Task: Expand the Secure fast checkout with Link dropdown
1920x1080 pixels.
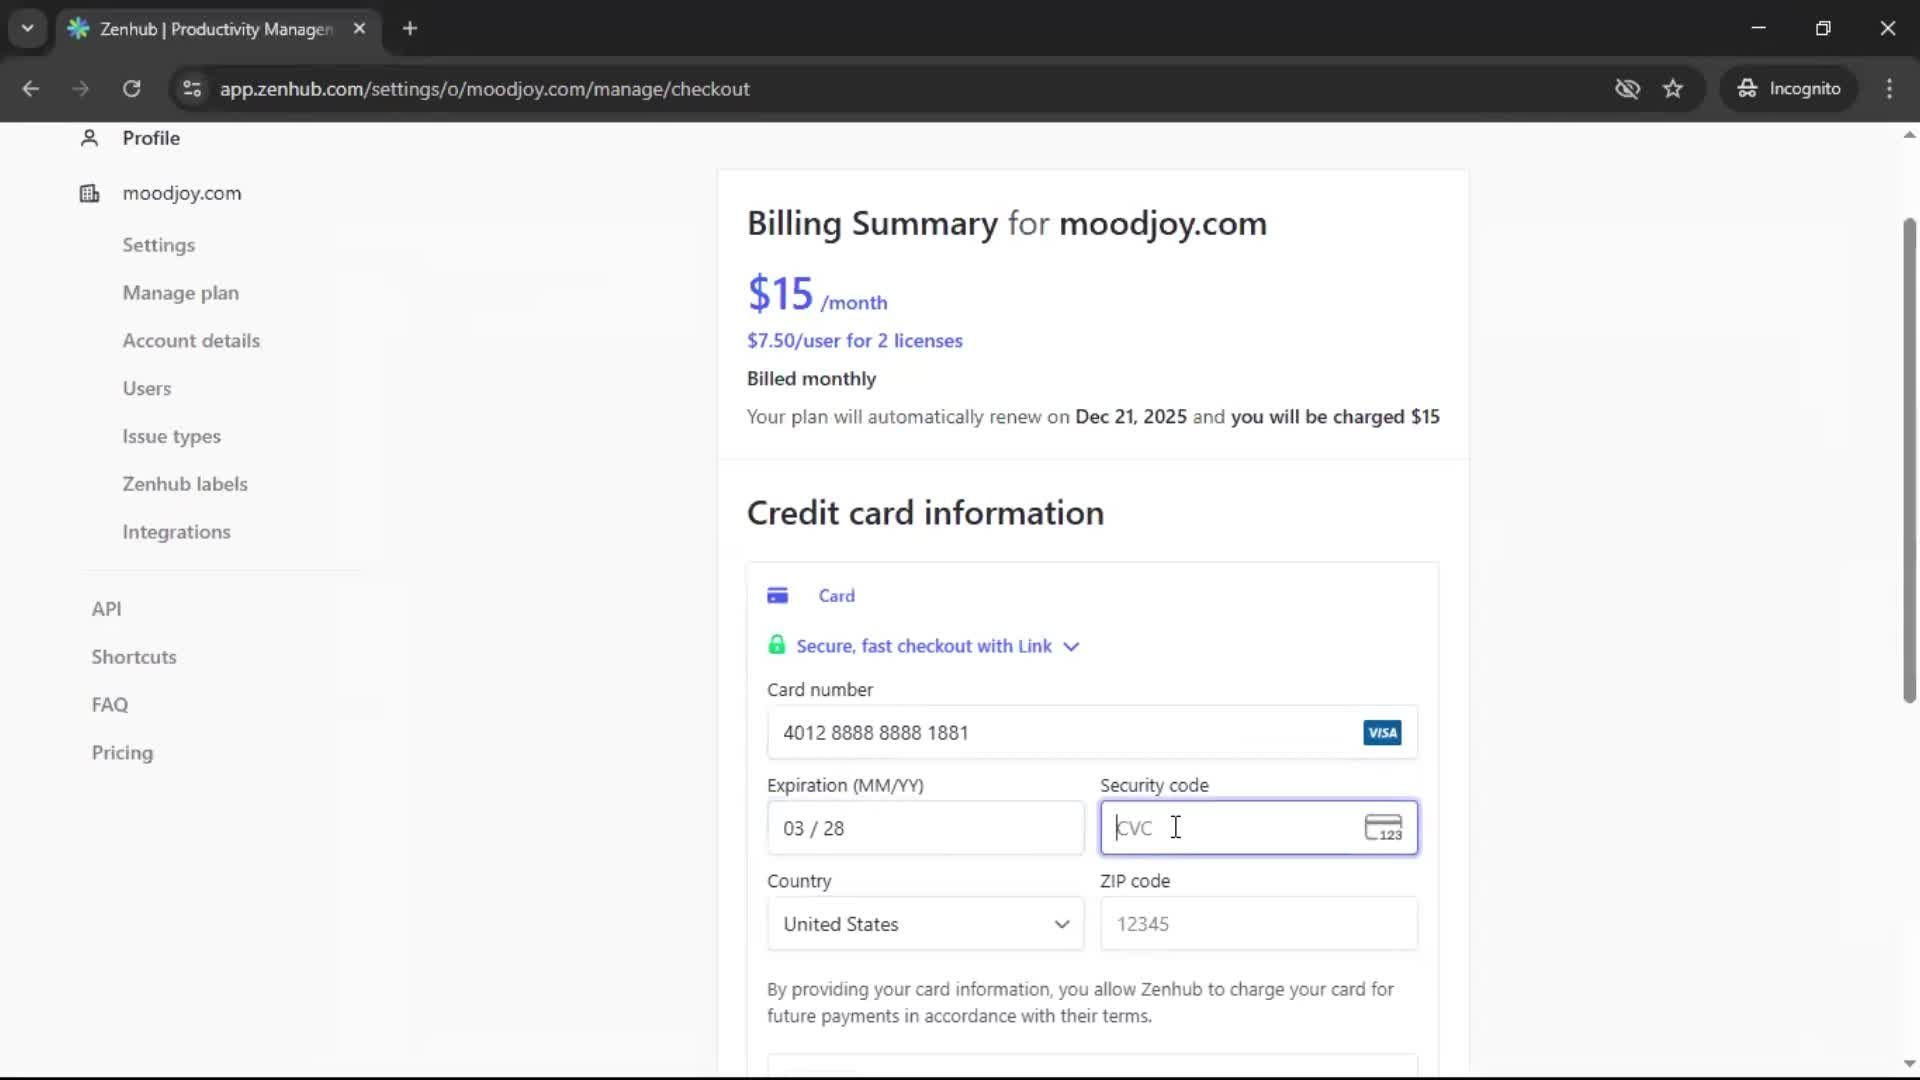Action: [x=1071, y=646]
